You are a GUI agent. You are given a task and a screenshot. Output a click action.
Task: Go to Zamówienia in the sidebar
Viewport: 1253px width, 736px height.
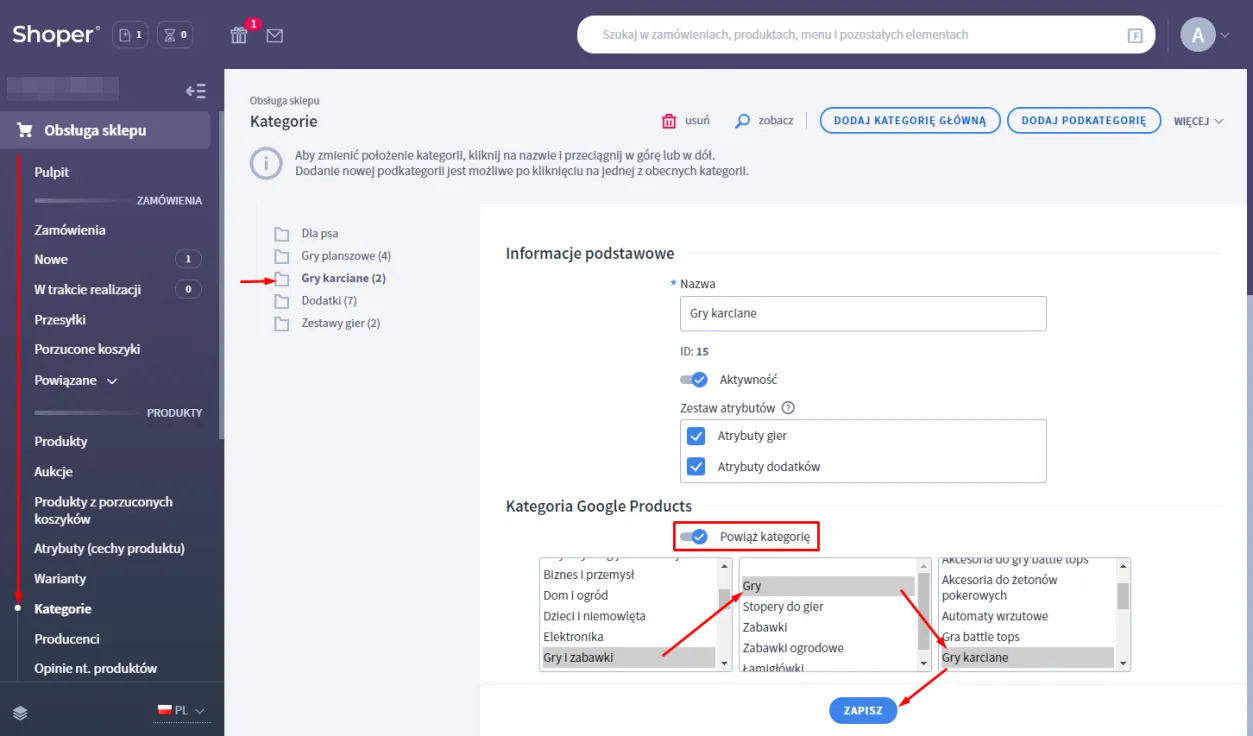pyautogui.click(x=70, y=230)
